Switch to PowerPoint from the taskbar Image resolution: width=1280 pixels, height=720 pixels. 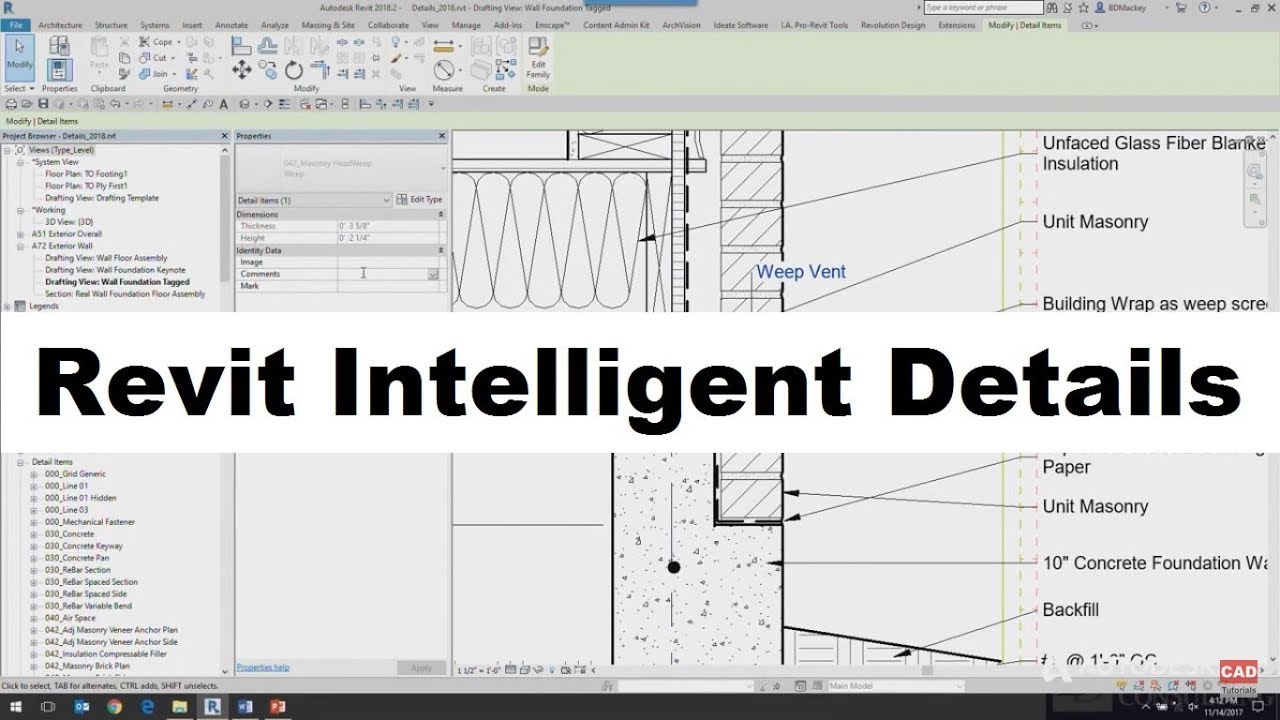point(280,706)
